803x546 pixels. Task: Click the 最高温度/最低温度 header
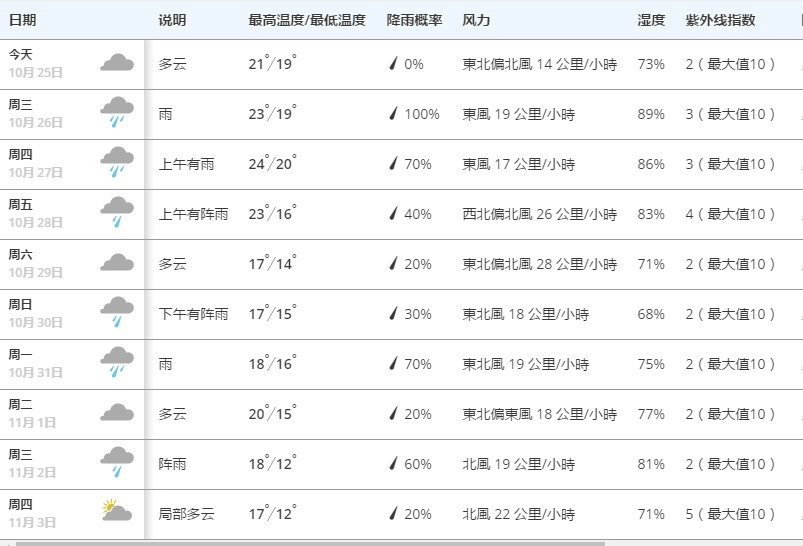[x=307, y=20]
